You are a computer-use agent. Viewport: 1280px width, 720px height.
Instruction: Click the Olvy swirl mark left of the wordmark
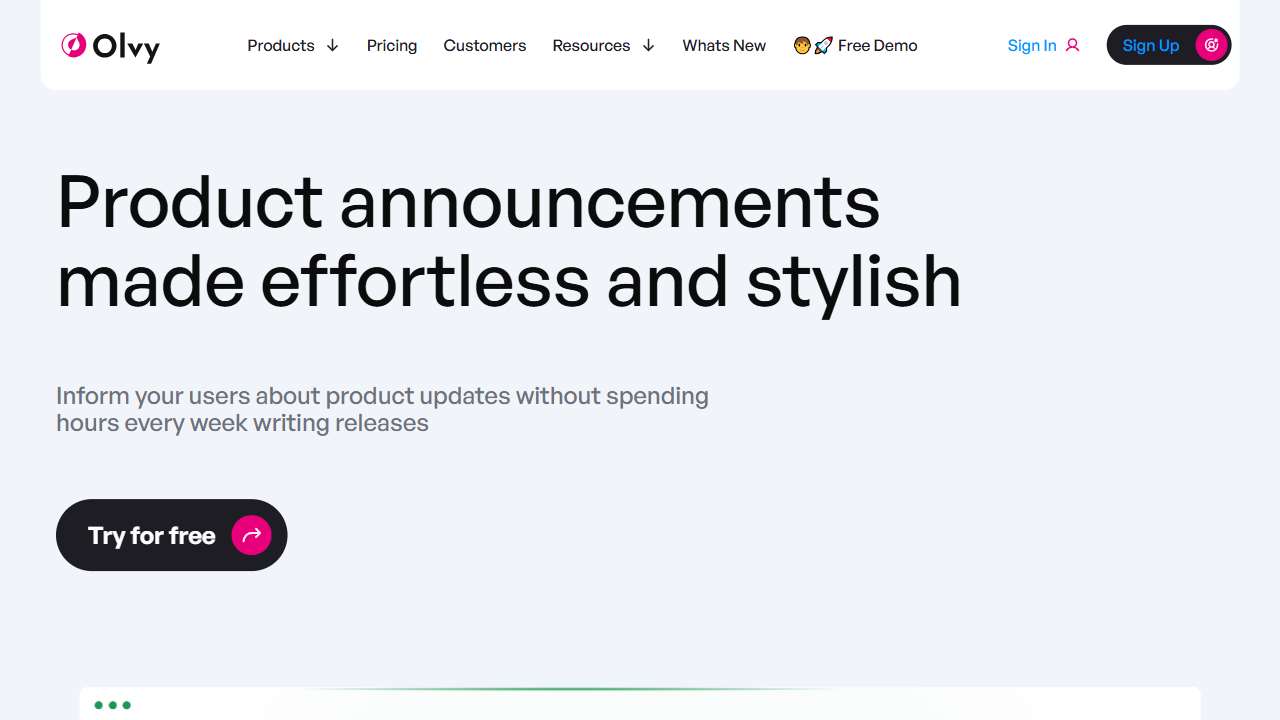[x=72, y=45]
